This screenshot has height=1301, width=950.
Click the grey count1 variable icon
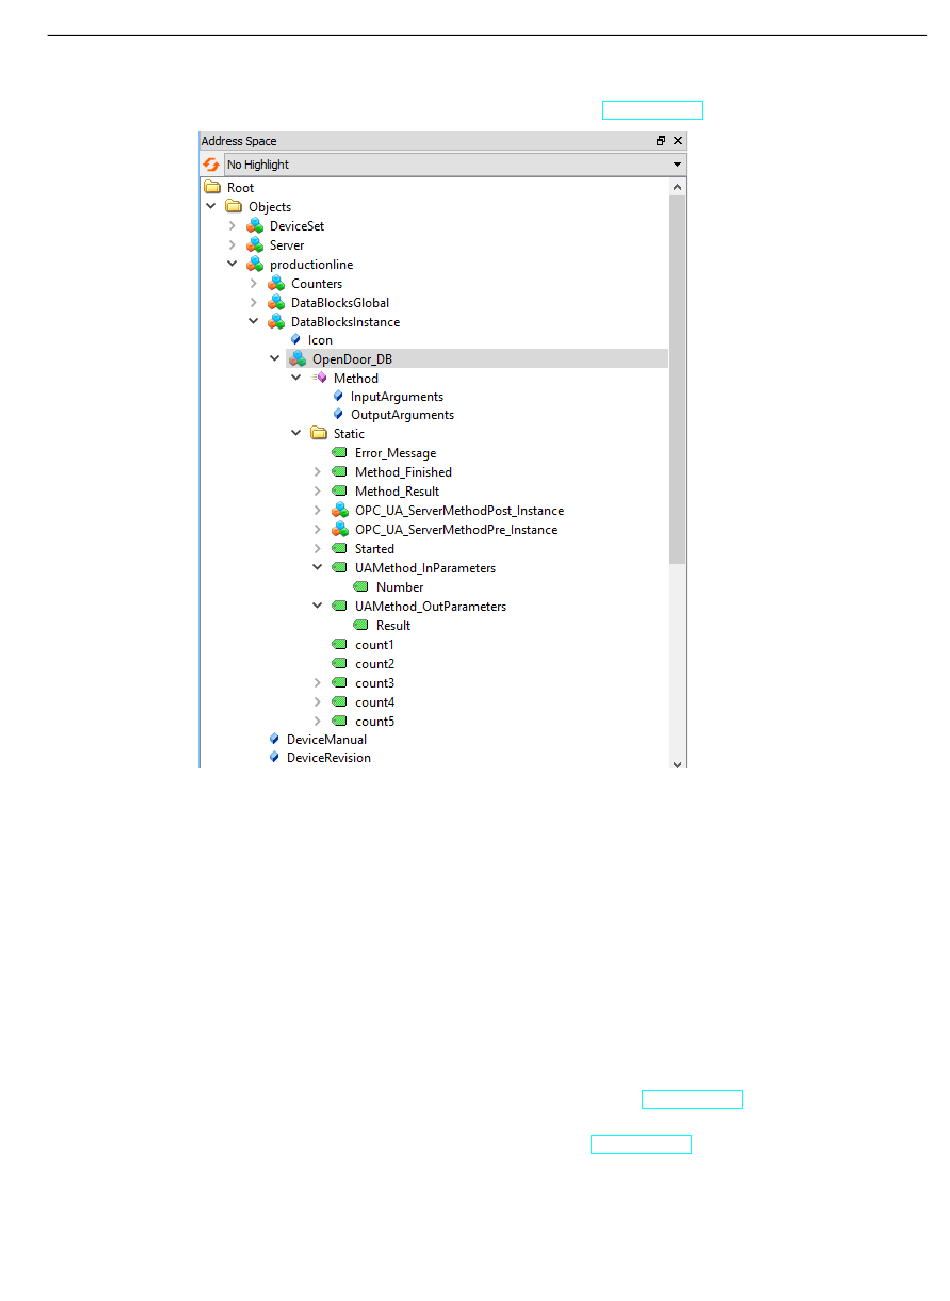click(340, 644)
